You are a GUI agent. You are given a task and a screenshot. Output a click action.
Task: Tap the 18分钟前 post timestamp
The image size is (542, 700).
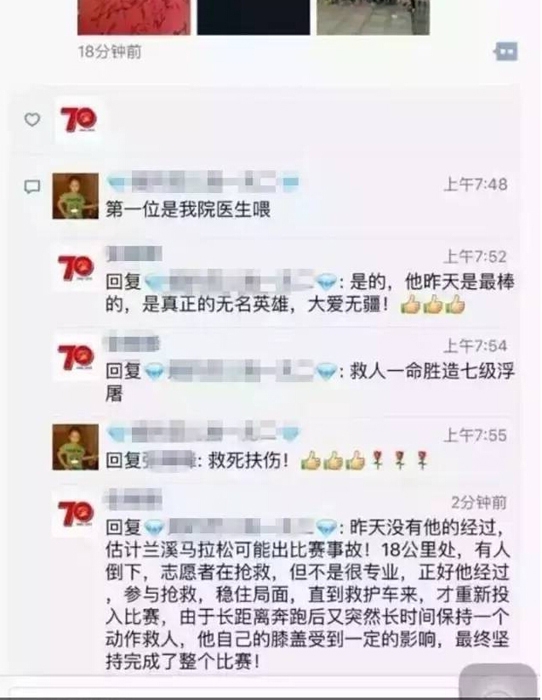tap(110, 52)
